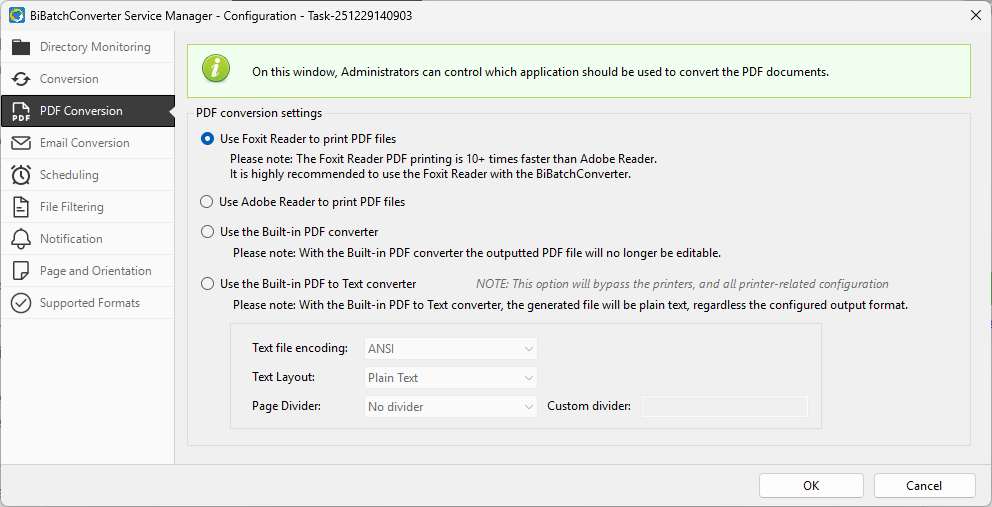Click the Directory Monitoring folder icon
The image size is (992, 507).
click(21, 47)
